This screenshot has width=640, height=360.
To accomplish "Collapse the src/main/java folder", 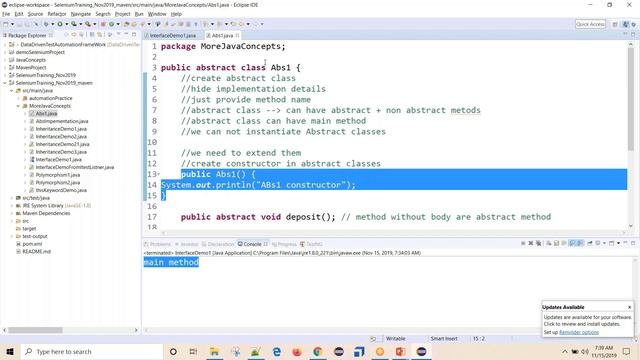I will pos(12,91).
